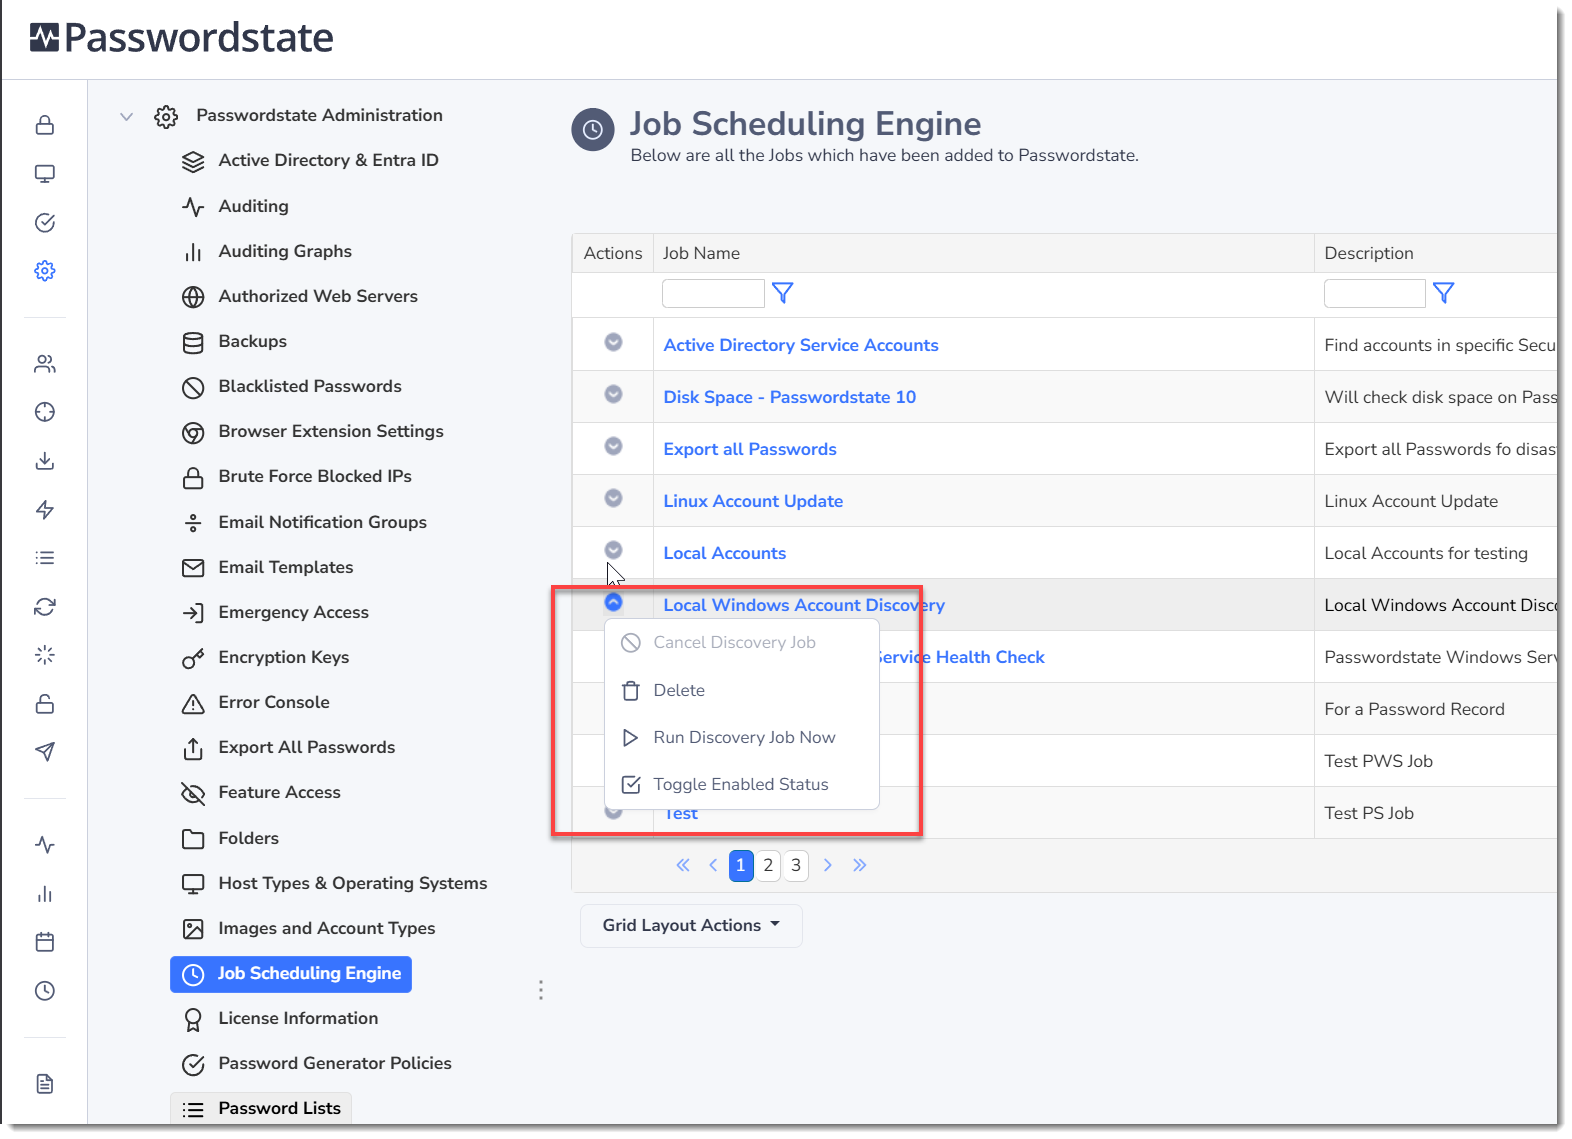Screen dimensions: 1572x1139
Task: Click the padlock icon in the left rail
Action: coord(45,125)
